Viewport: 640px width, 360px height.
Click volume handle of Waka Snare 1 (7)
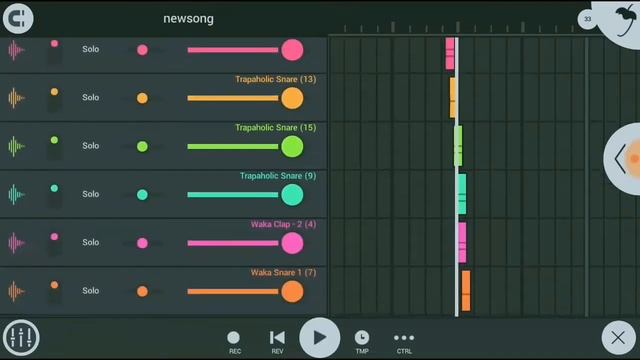click(x=292, y=291)
